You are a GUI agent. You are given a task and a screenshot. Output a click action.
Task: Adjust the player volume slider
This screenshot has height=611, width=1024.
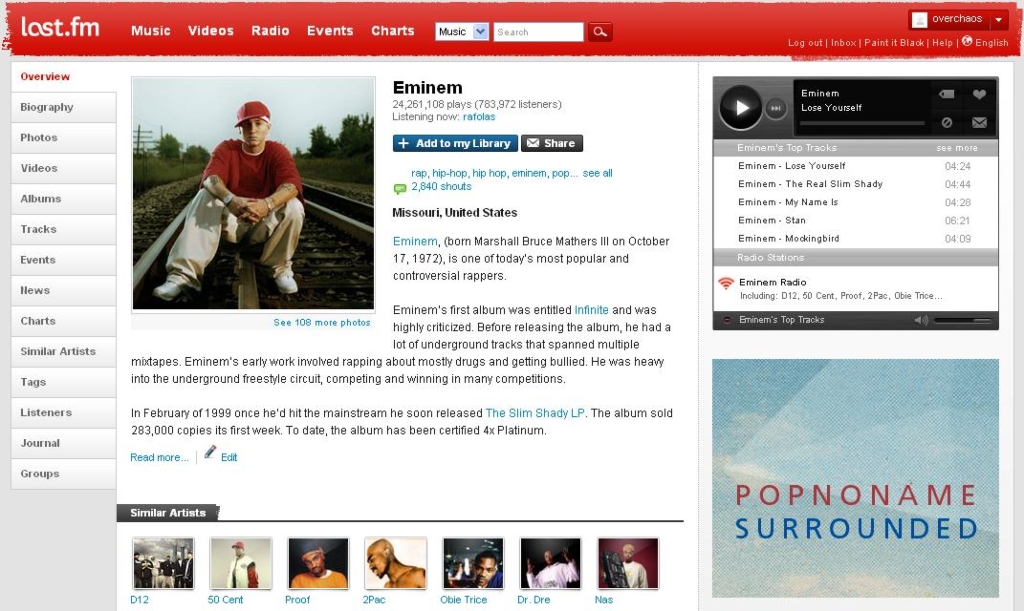click(x=963, y=321)
